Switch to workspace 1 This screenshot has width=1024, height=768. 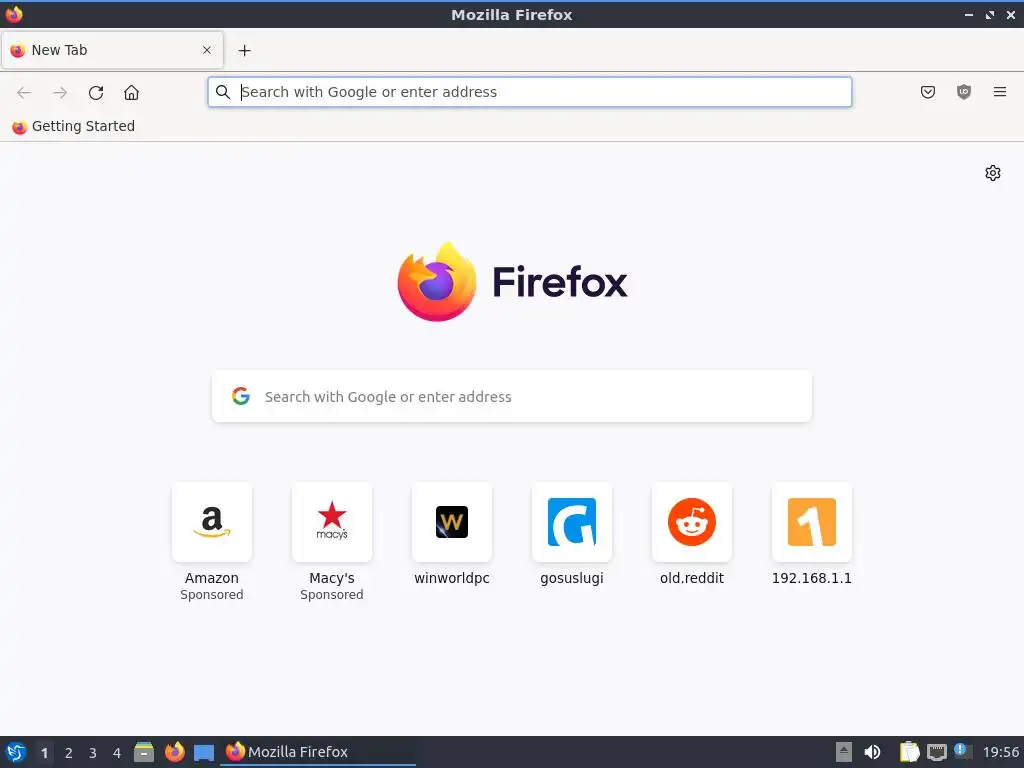coord(44,753)
